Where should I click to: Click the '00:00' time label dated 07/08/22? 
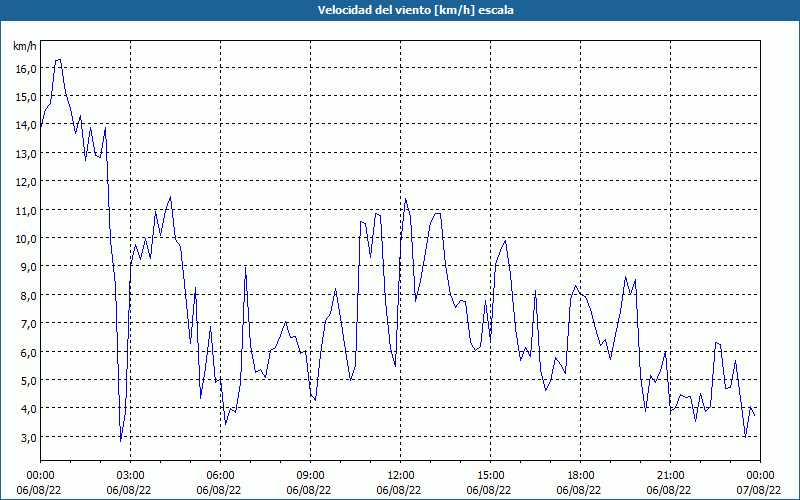click(760, 476)
